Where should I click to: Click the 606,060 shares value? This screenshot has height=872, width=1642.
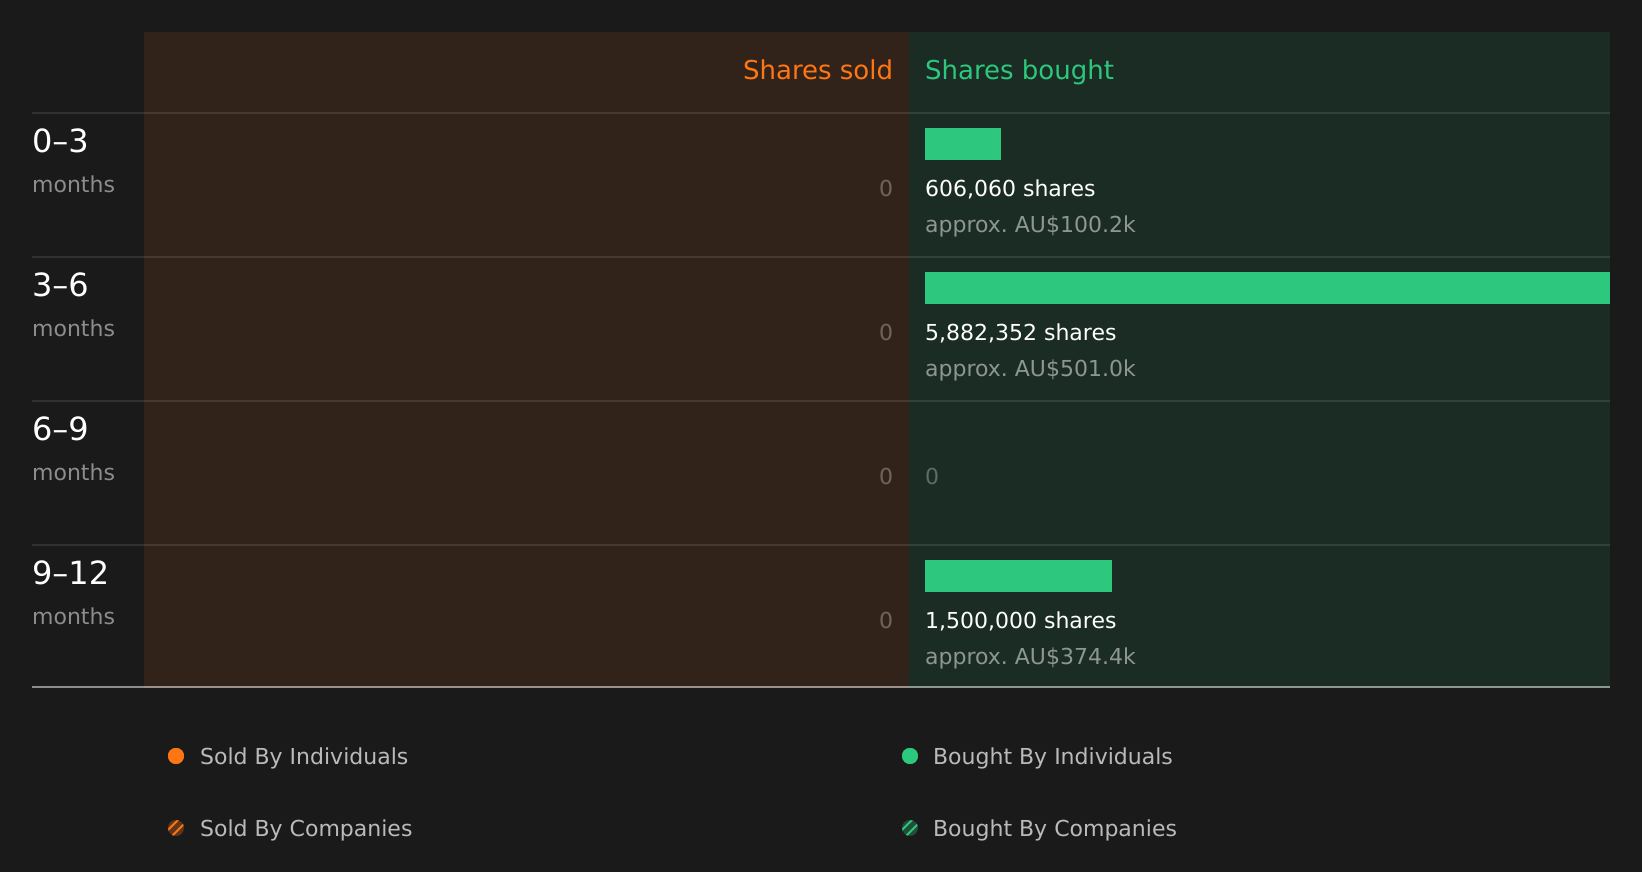pos(1010,188)
